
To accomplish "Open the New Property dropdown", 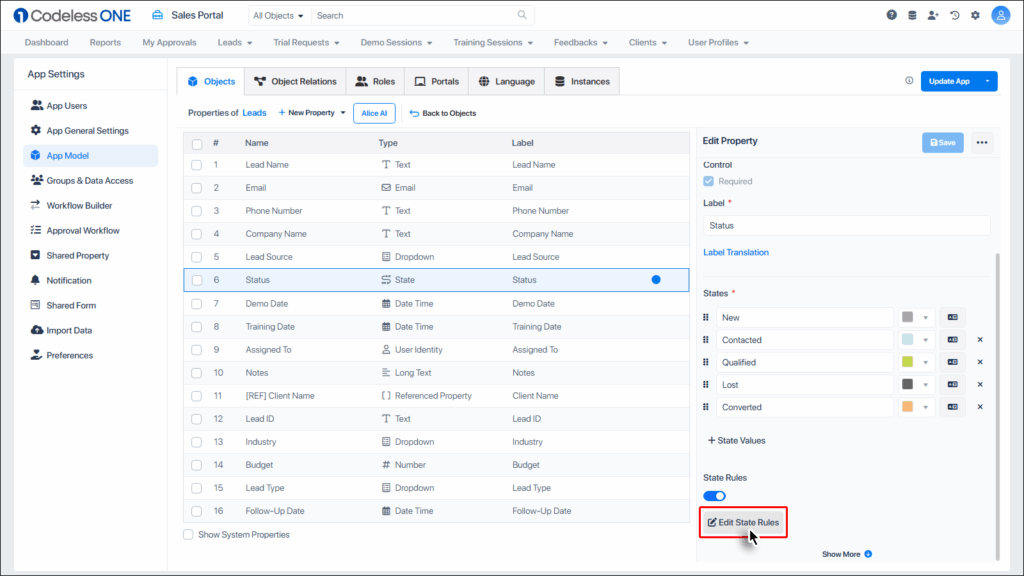I will coord(311,113).
